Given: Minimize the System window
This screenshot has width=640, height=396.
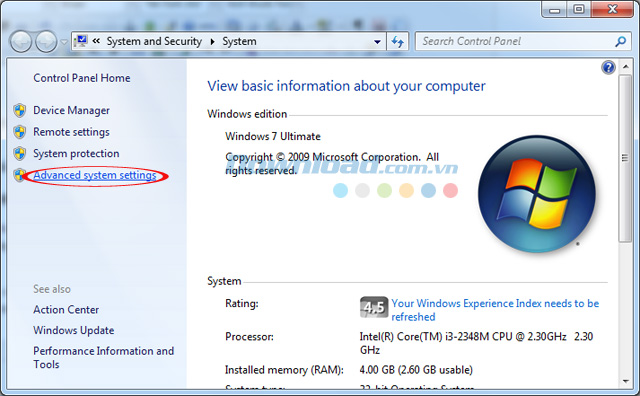Looking at the screenshot, I should point(554,9).
